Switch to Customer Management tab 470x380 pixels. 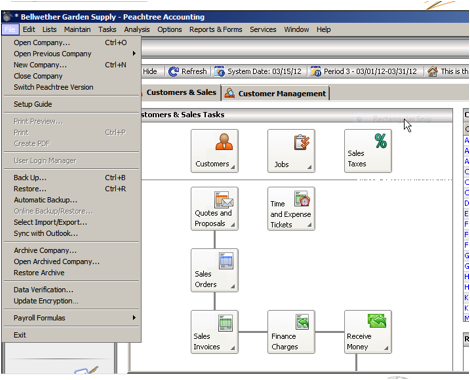click(276, 93)
